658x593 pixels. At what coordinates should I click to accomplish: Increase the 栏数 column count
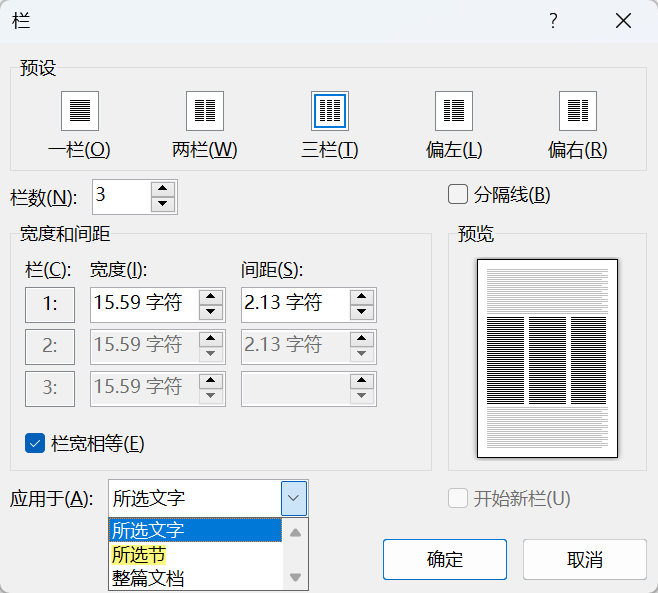pos(163,189)
